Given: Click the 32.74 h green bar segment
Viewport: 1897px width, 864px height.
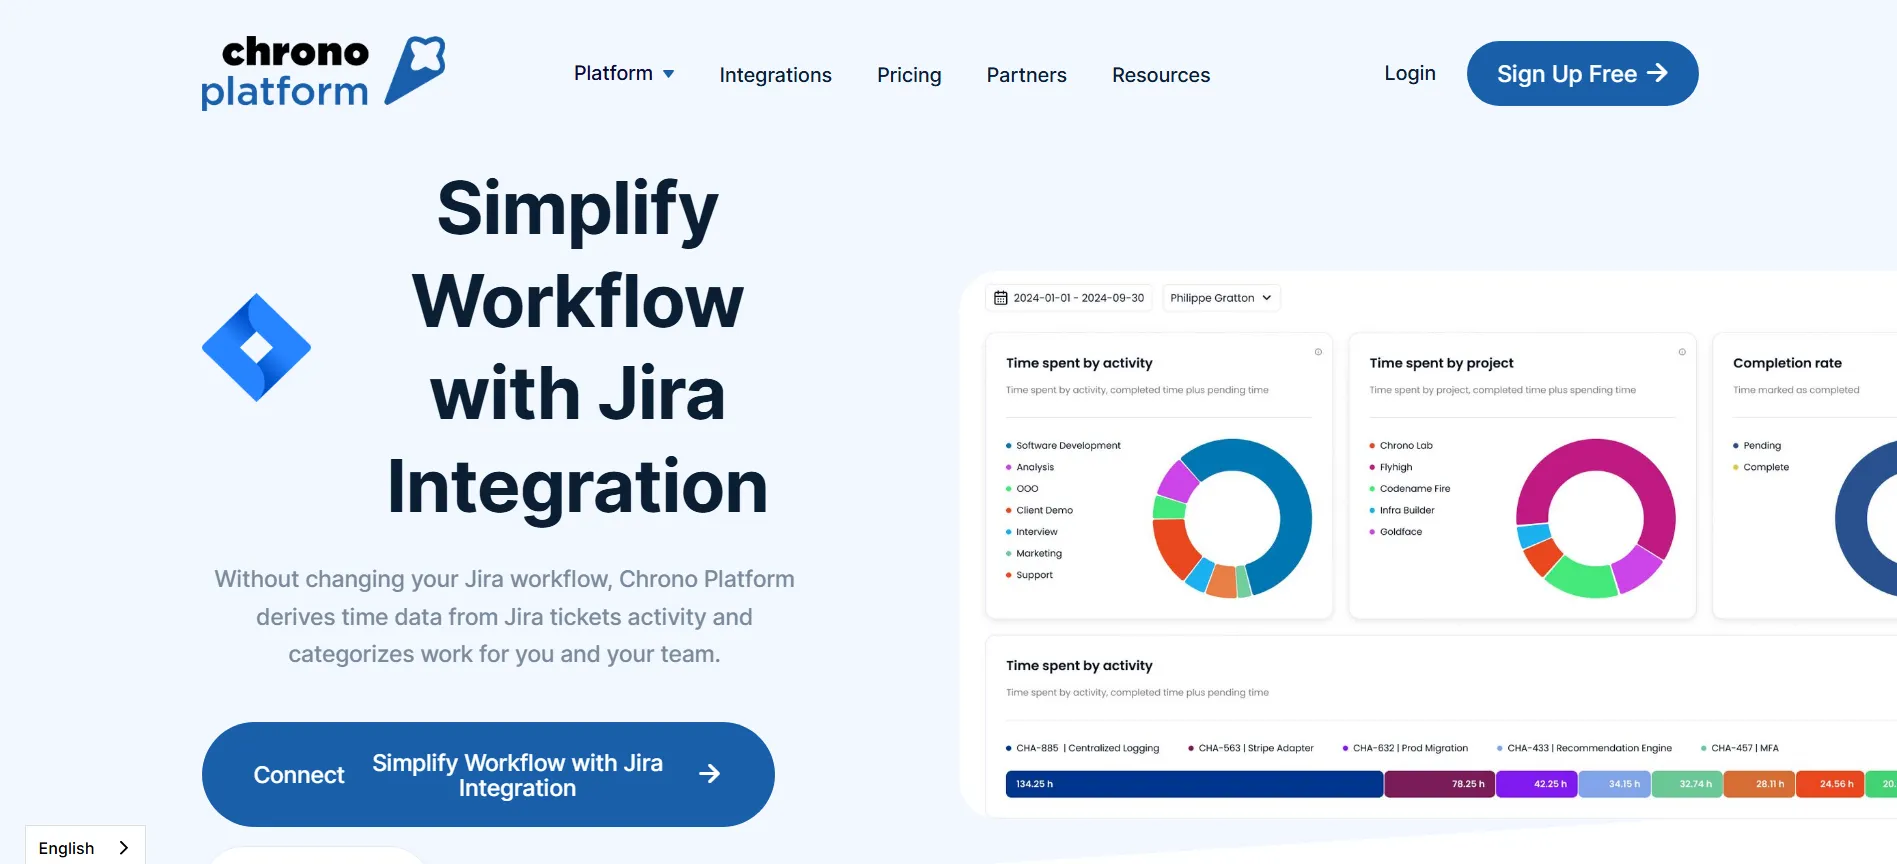Looking at the screenshot, I should (1688, 784).
